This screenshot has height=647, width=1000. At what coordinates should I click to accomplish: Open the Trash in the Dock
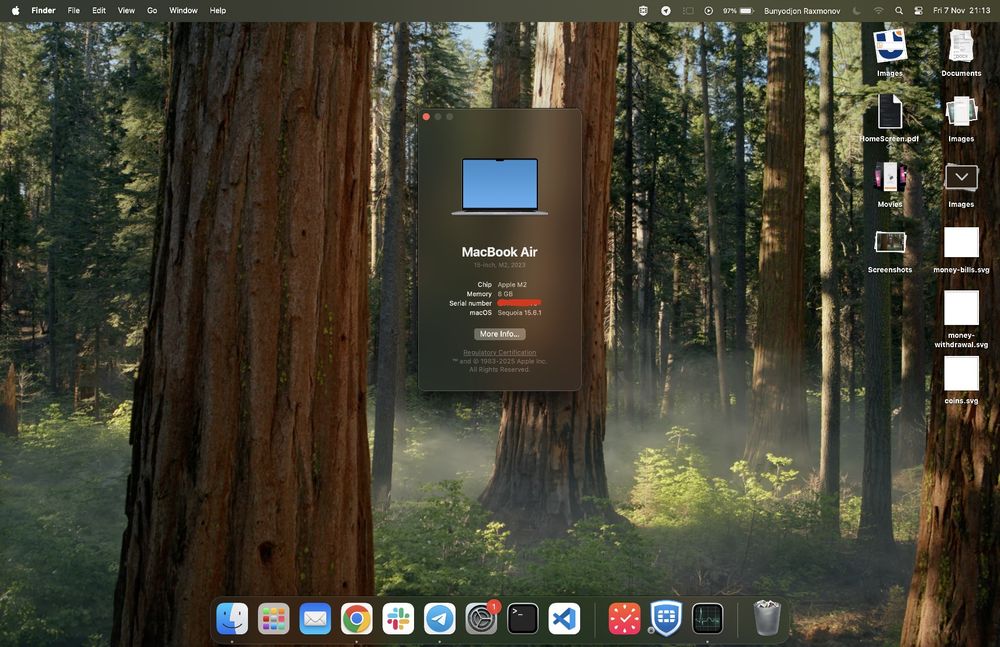[767, 618]
